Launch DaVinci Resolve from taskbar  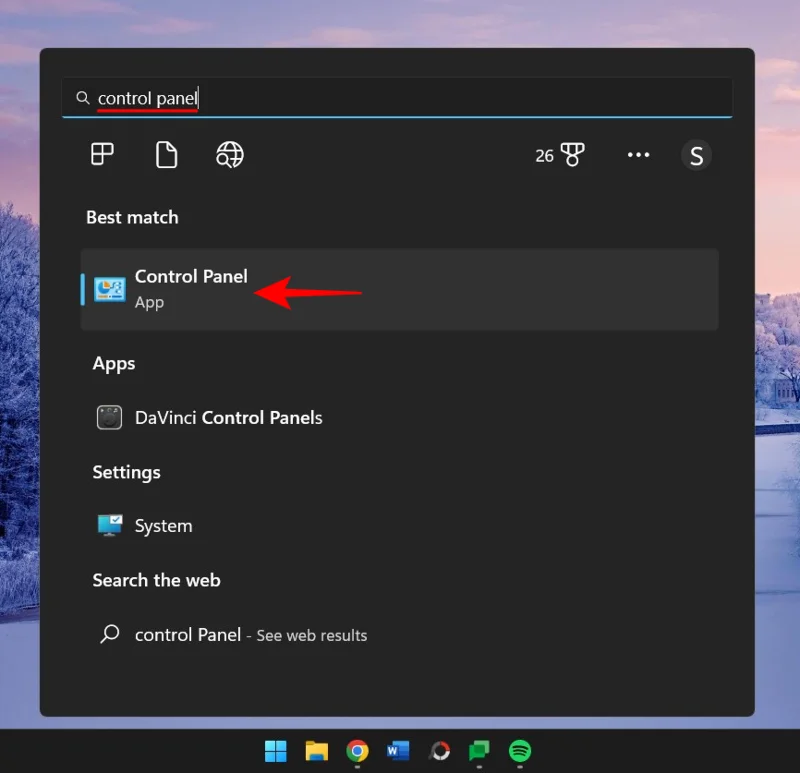[x=438, y=750]
